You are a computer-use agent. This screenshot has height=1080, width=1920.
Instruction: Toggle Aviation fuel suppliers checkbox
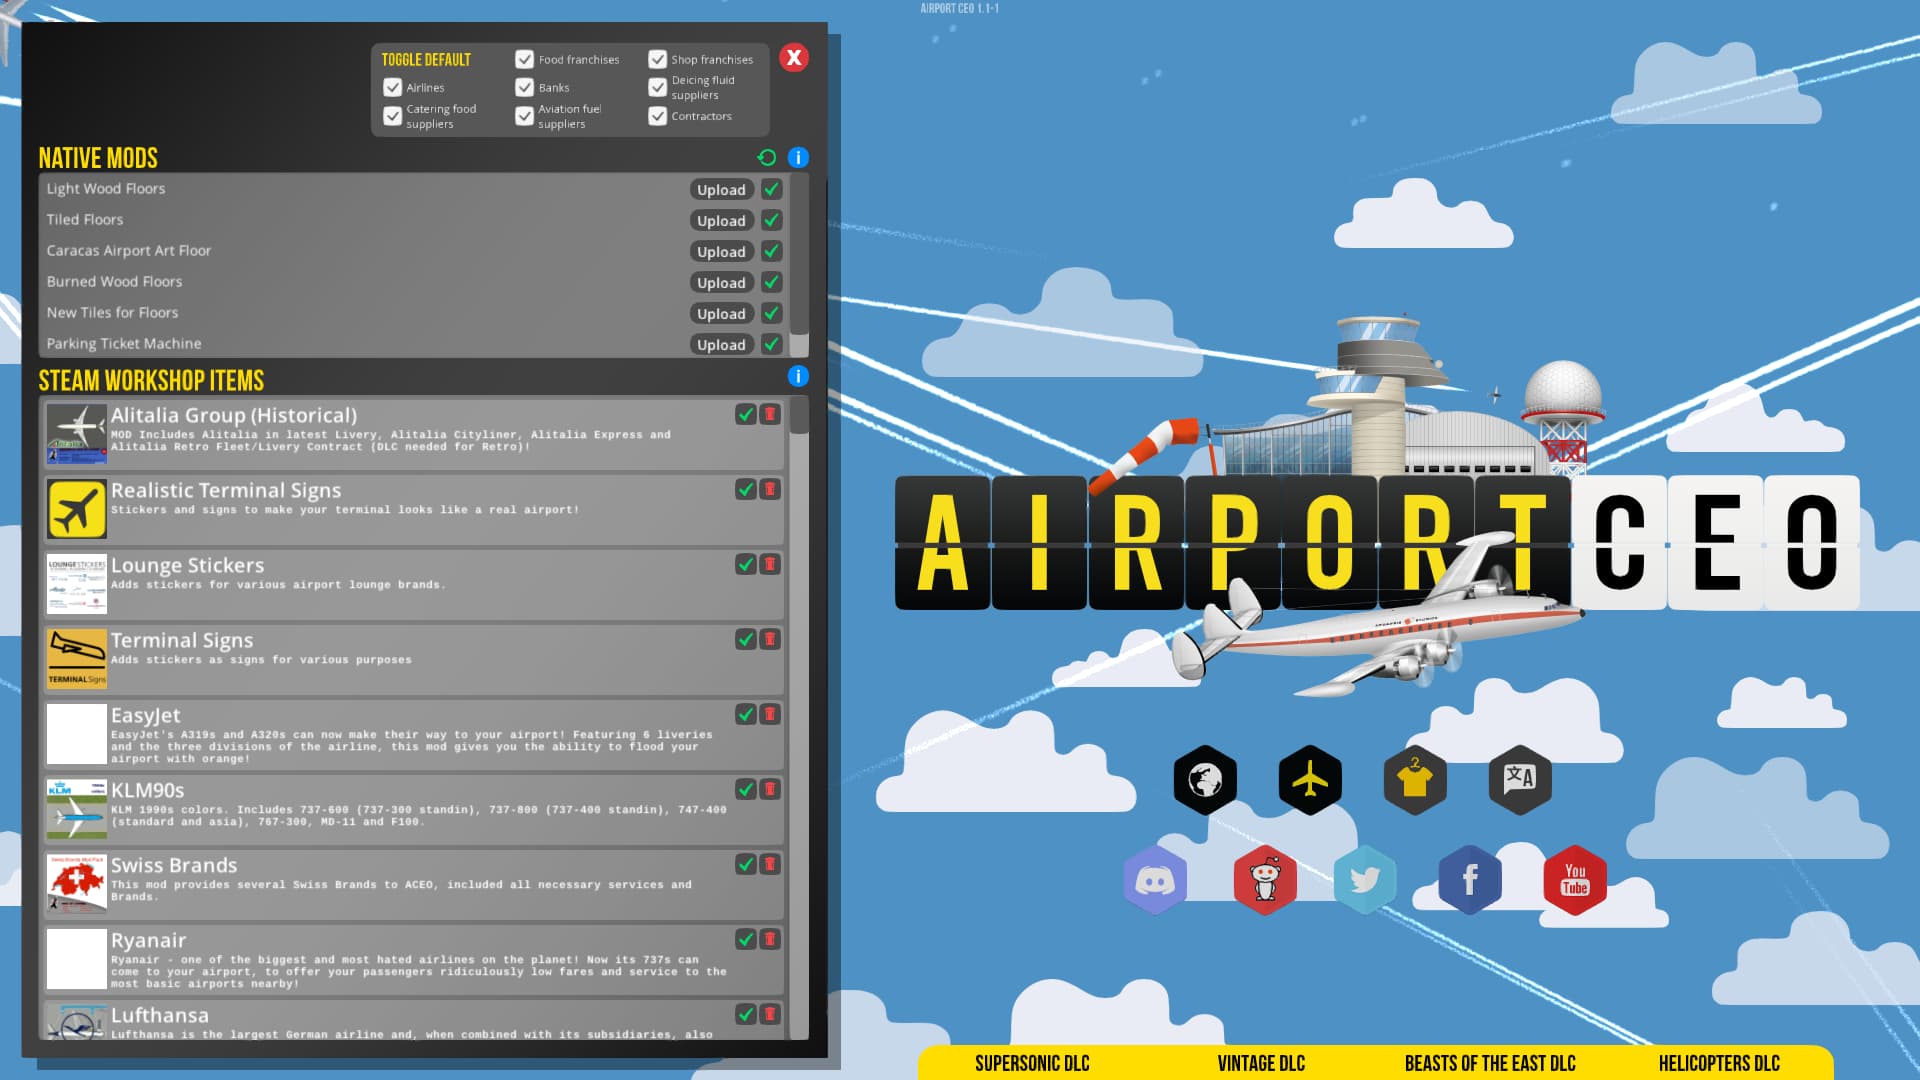tap(524, 116)
